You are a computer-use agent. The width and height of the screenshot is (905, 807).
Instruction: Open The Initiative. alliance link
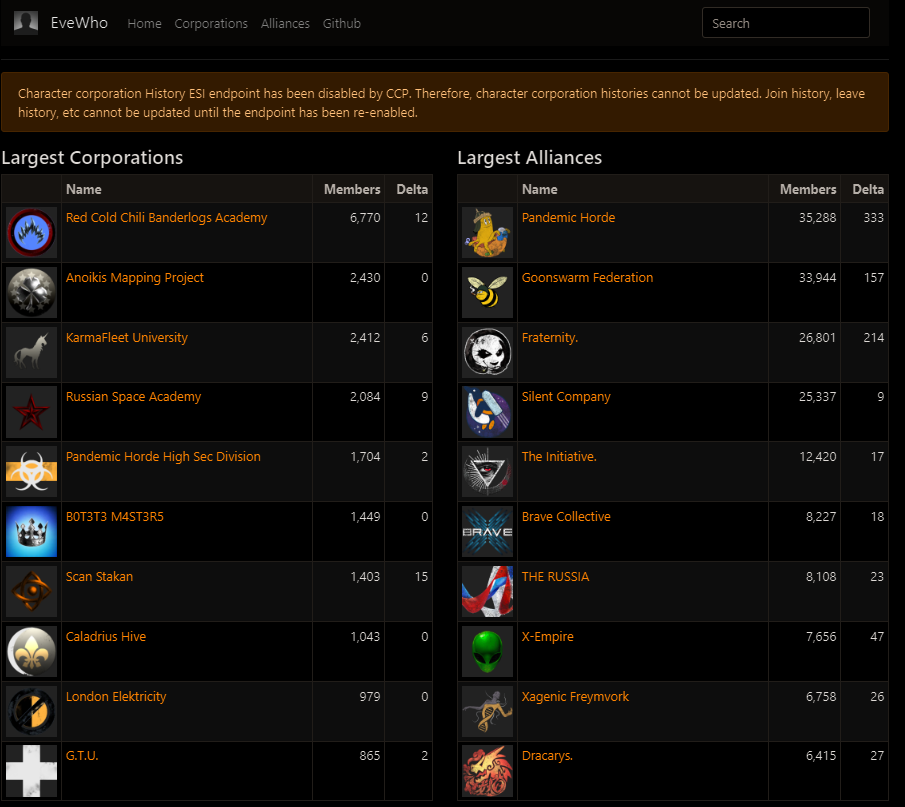point(559,457)
